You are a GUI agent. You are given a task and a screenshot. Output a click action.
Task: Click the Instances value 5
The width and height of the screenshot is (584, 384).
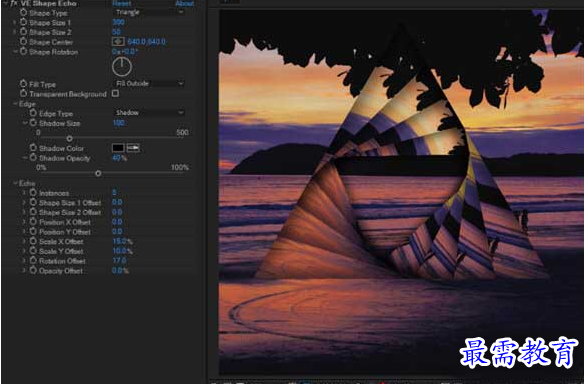tap(114, 193)
